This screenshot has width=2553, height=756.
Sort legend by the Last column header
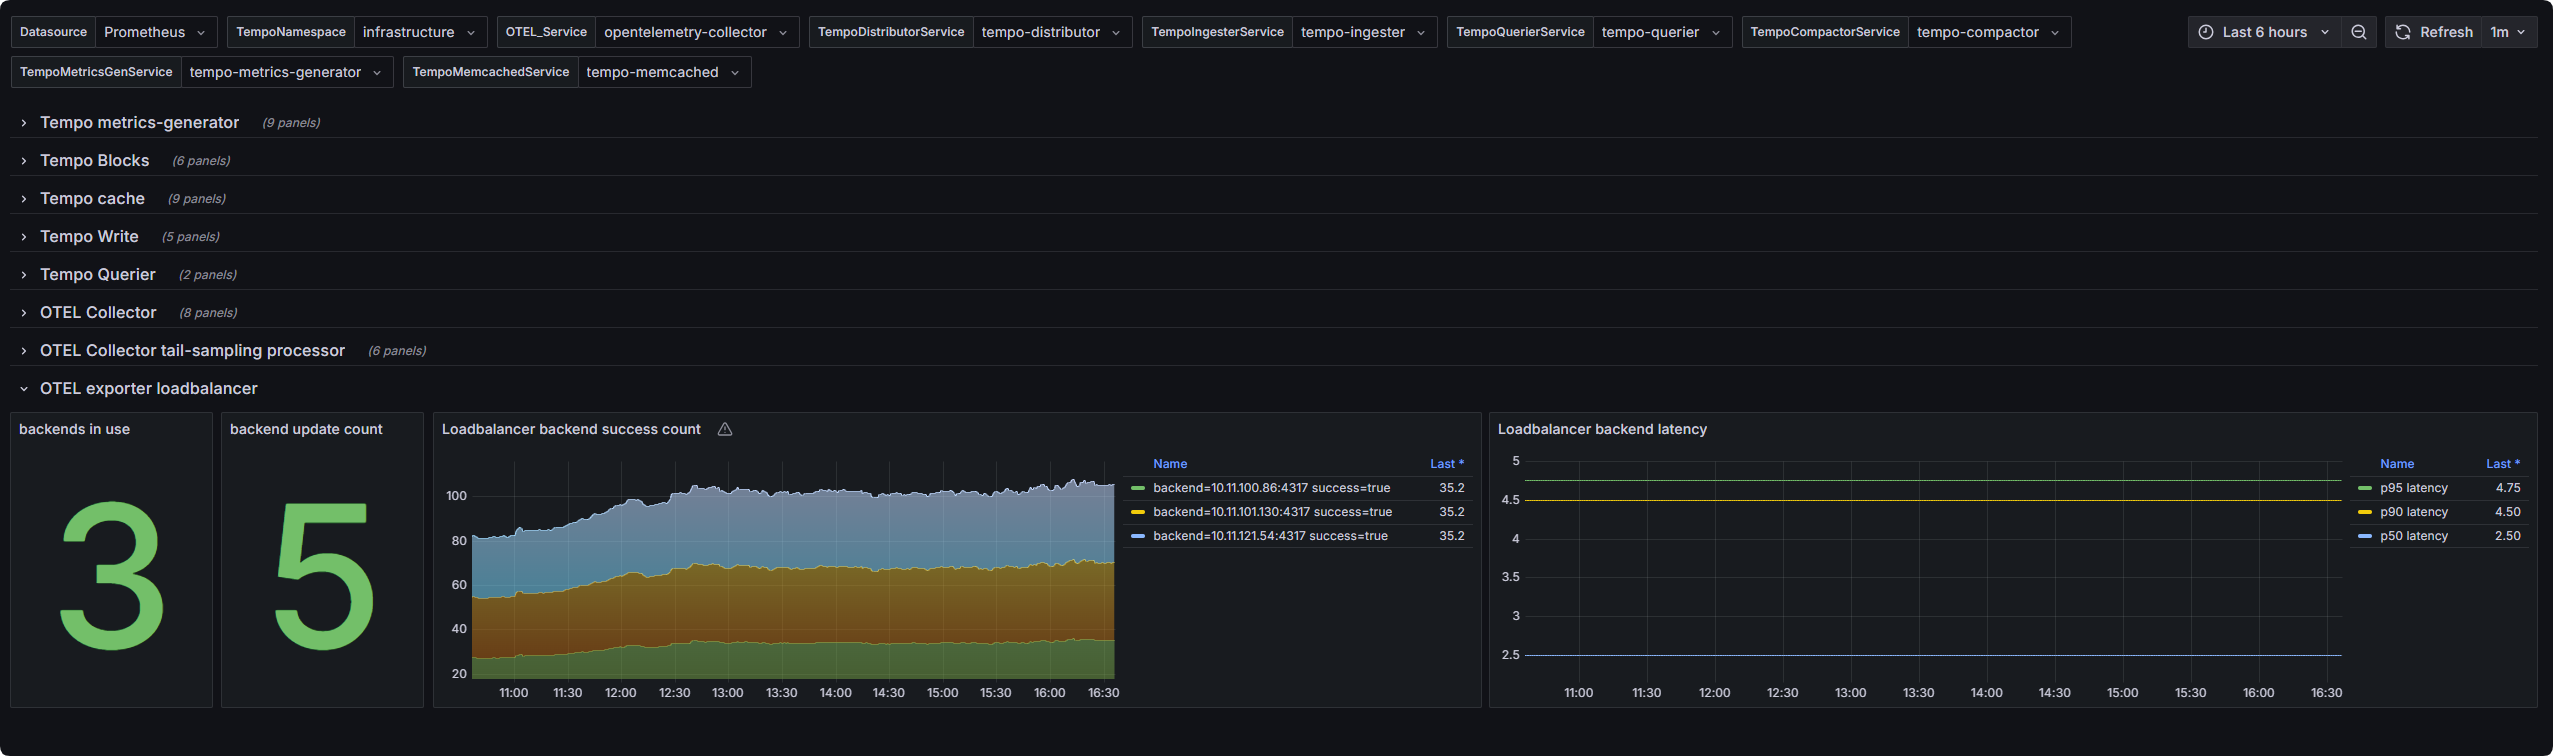pos(1446,464)
